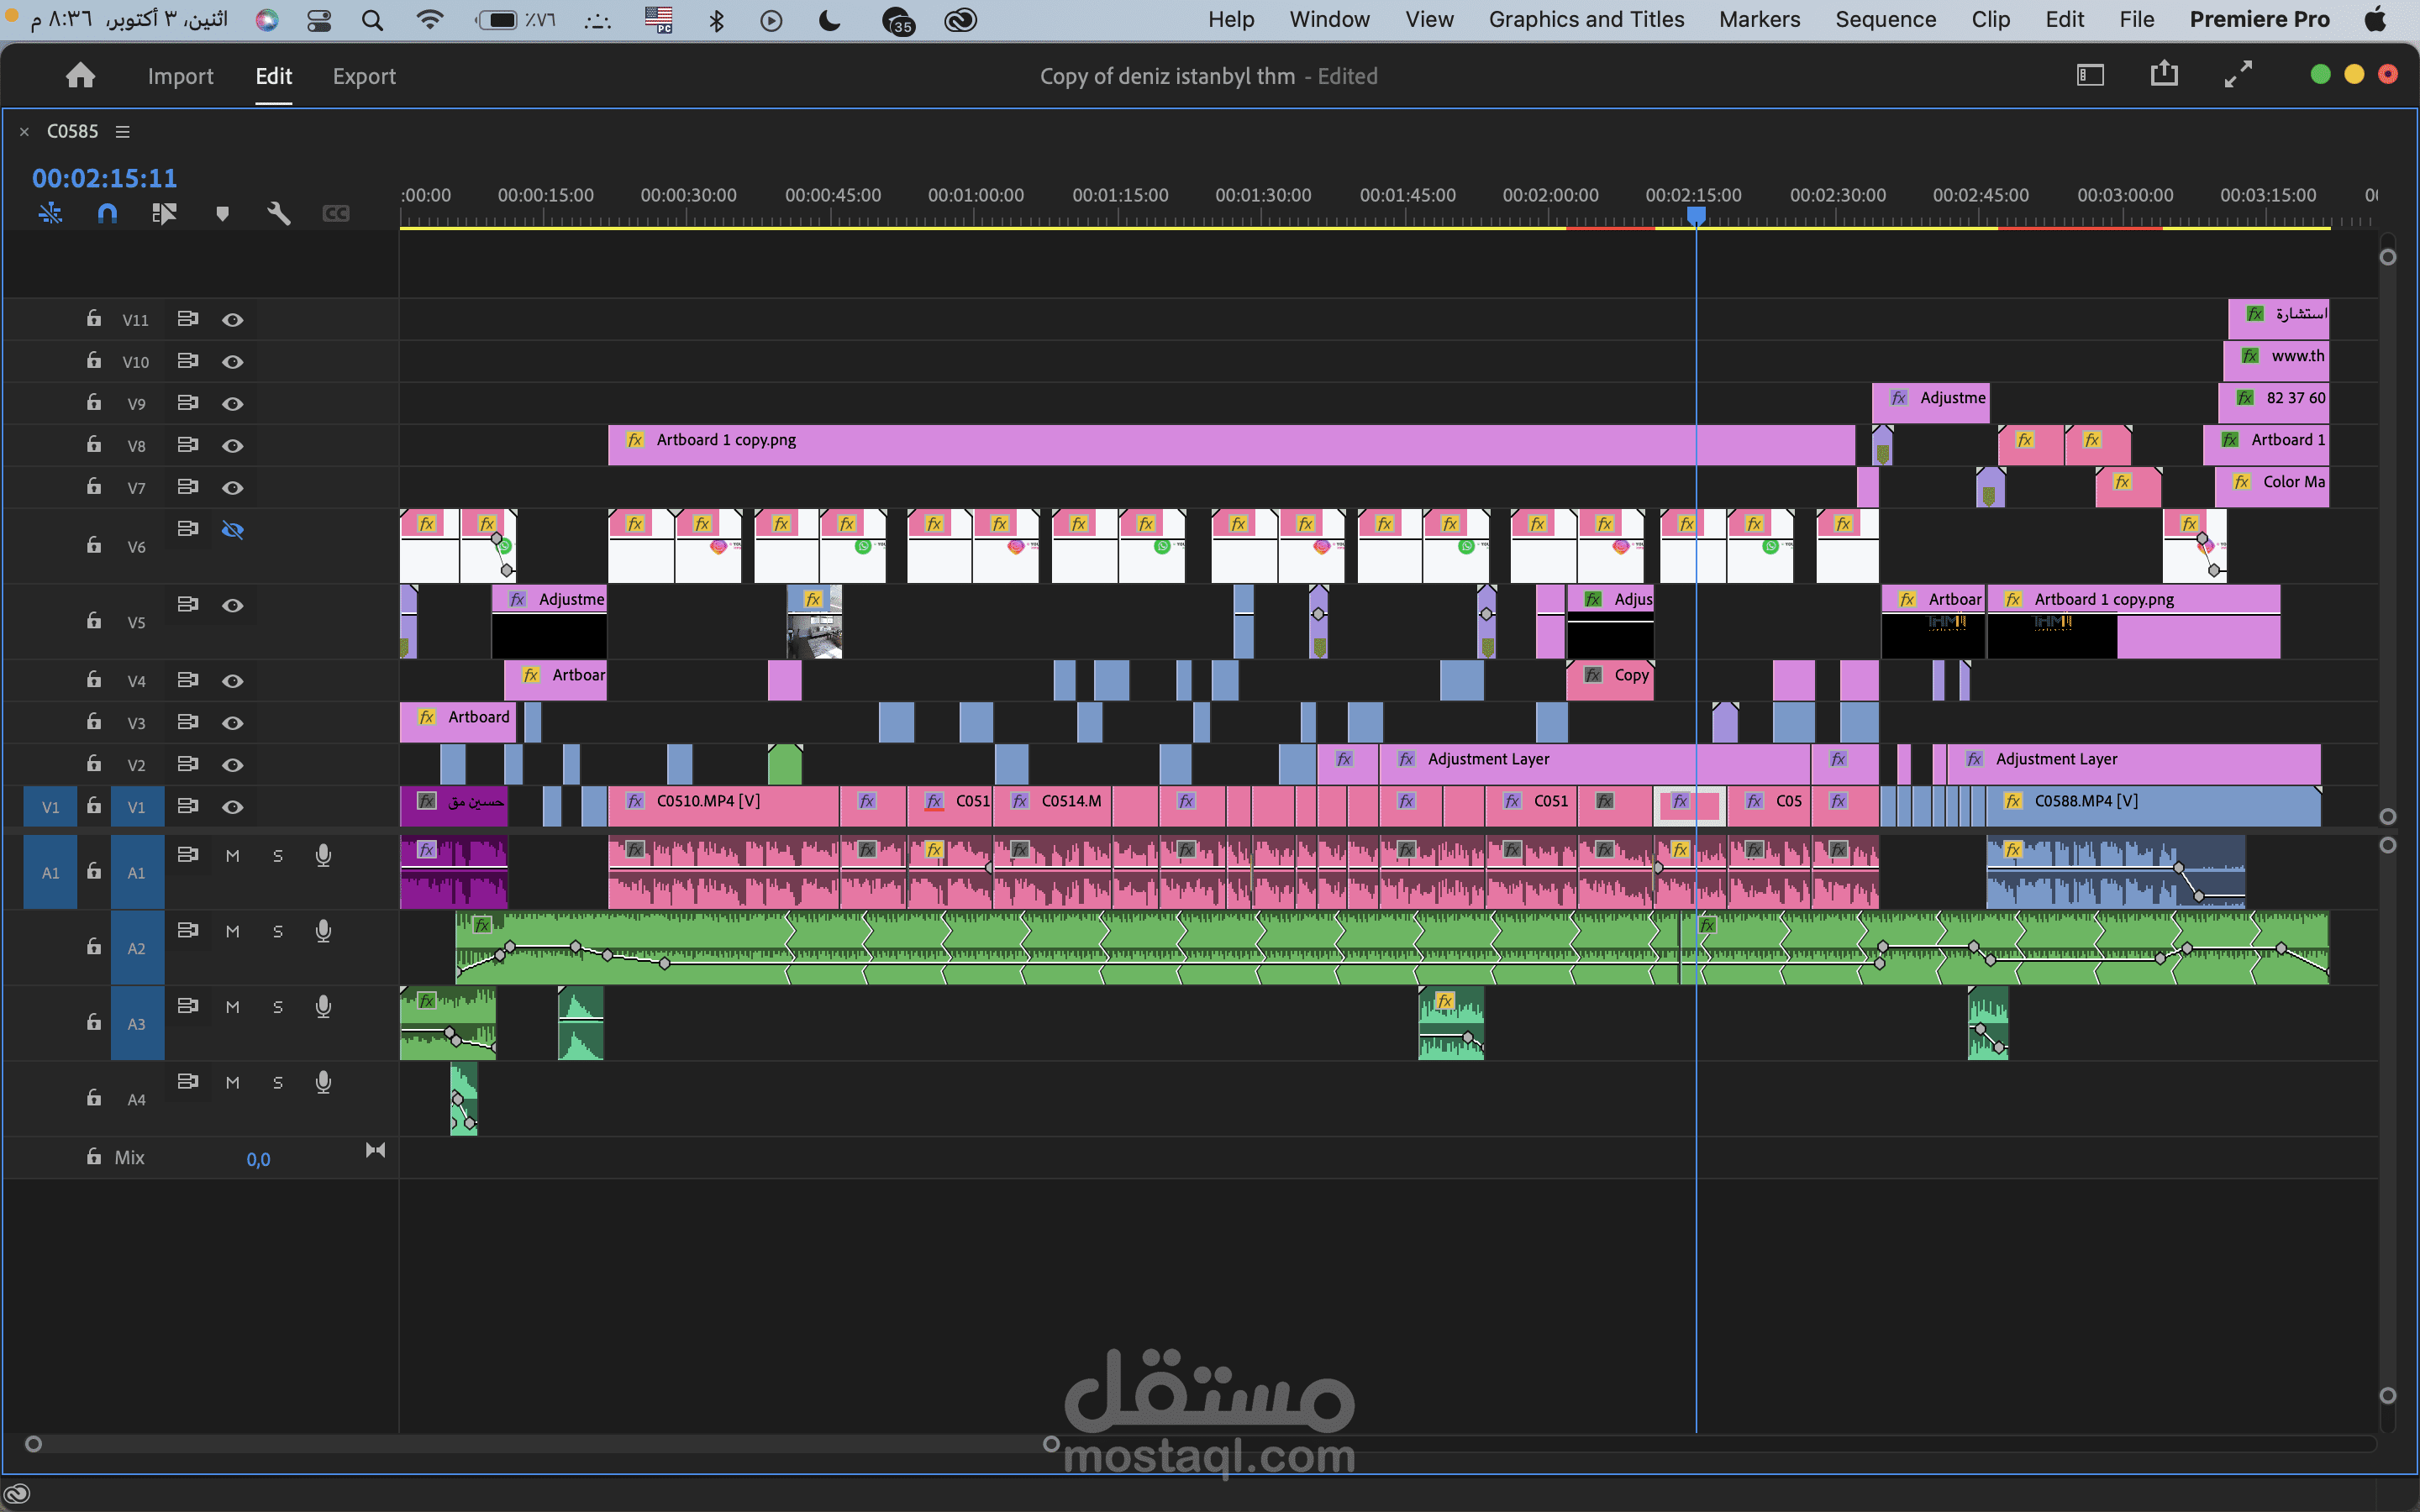This screenshot has width=2420, height=1512.
Task: Open Control Center in menu bar
Action: 319,20
